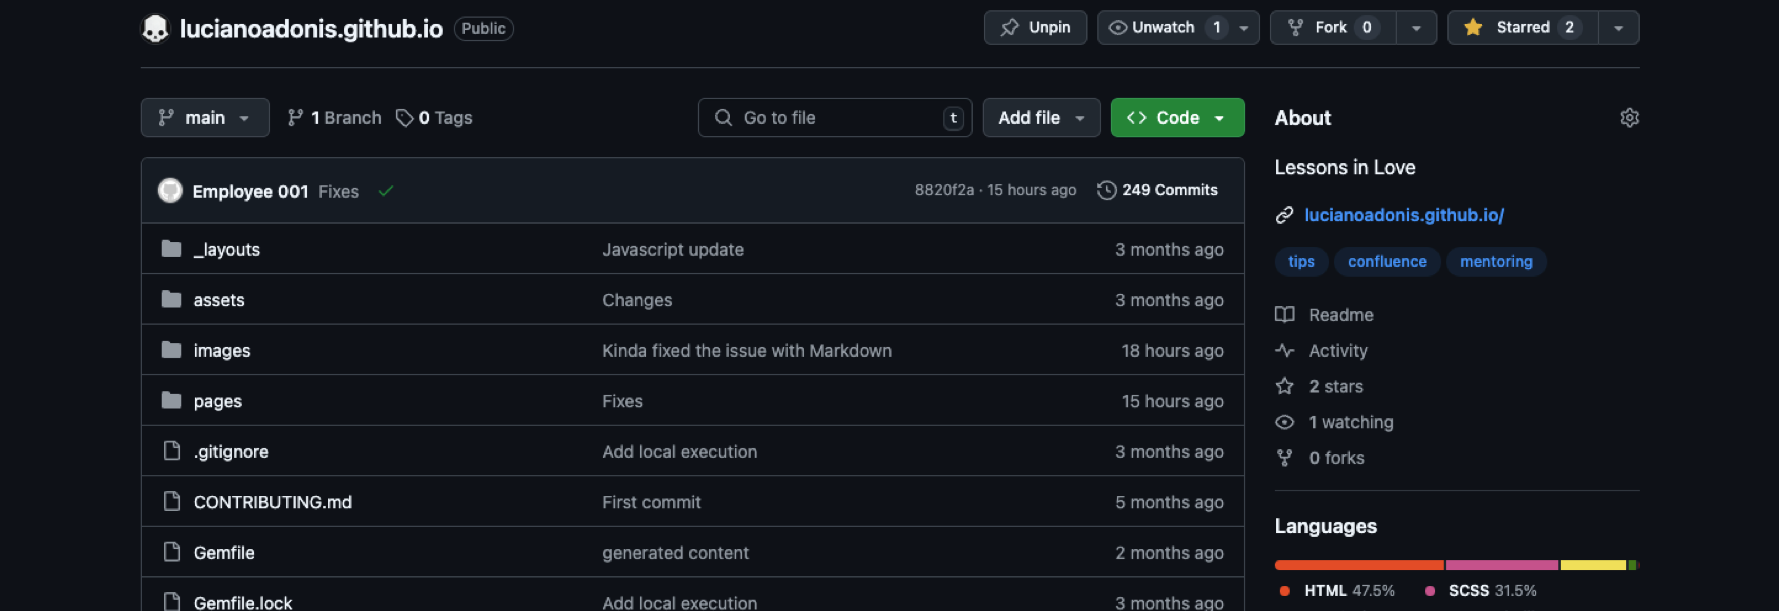Open the Fixes latest commit message

tap(338, 191)
